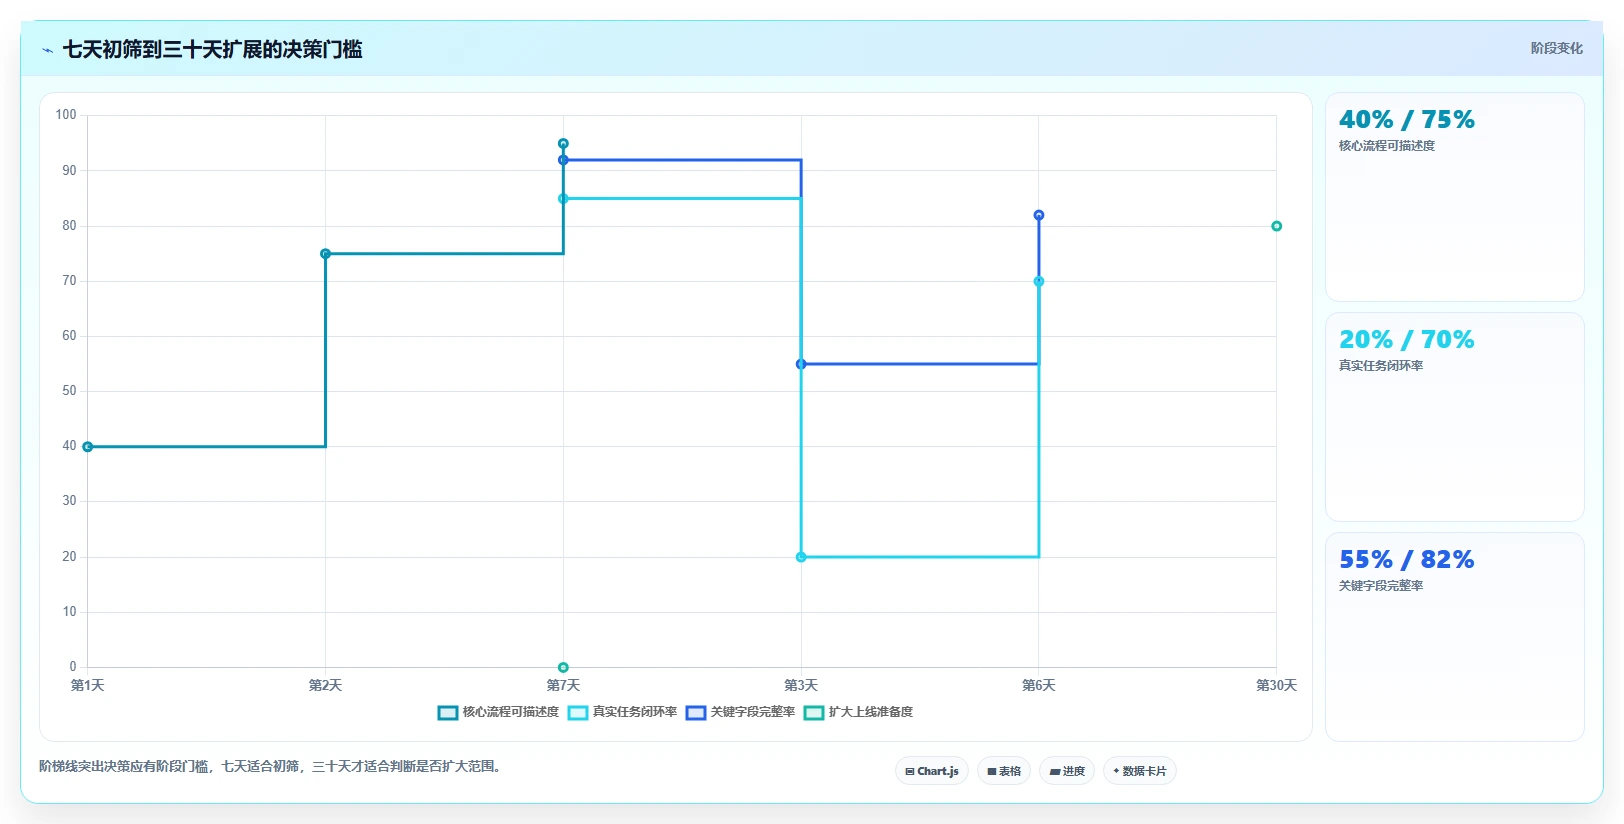1624x824 pixels.
Task: Click the y-axis label 50
Action: tap(69, 391)
